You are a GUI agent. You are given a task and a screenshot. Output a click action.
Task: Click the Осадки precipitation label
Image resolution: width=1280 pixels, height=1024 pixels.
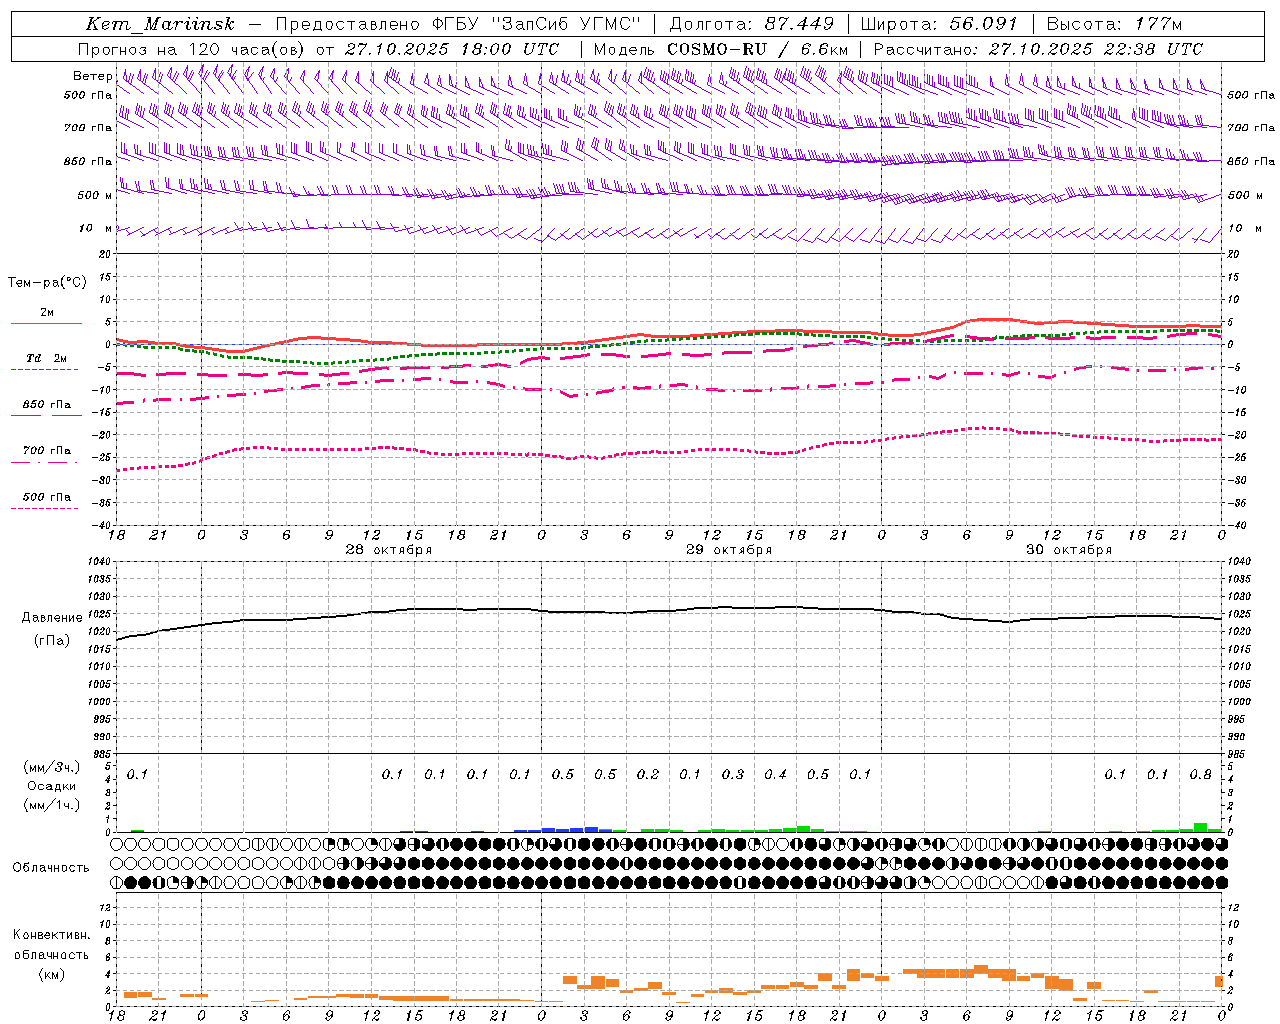(52, 786)
